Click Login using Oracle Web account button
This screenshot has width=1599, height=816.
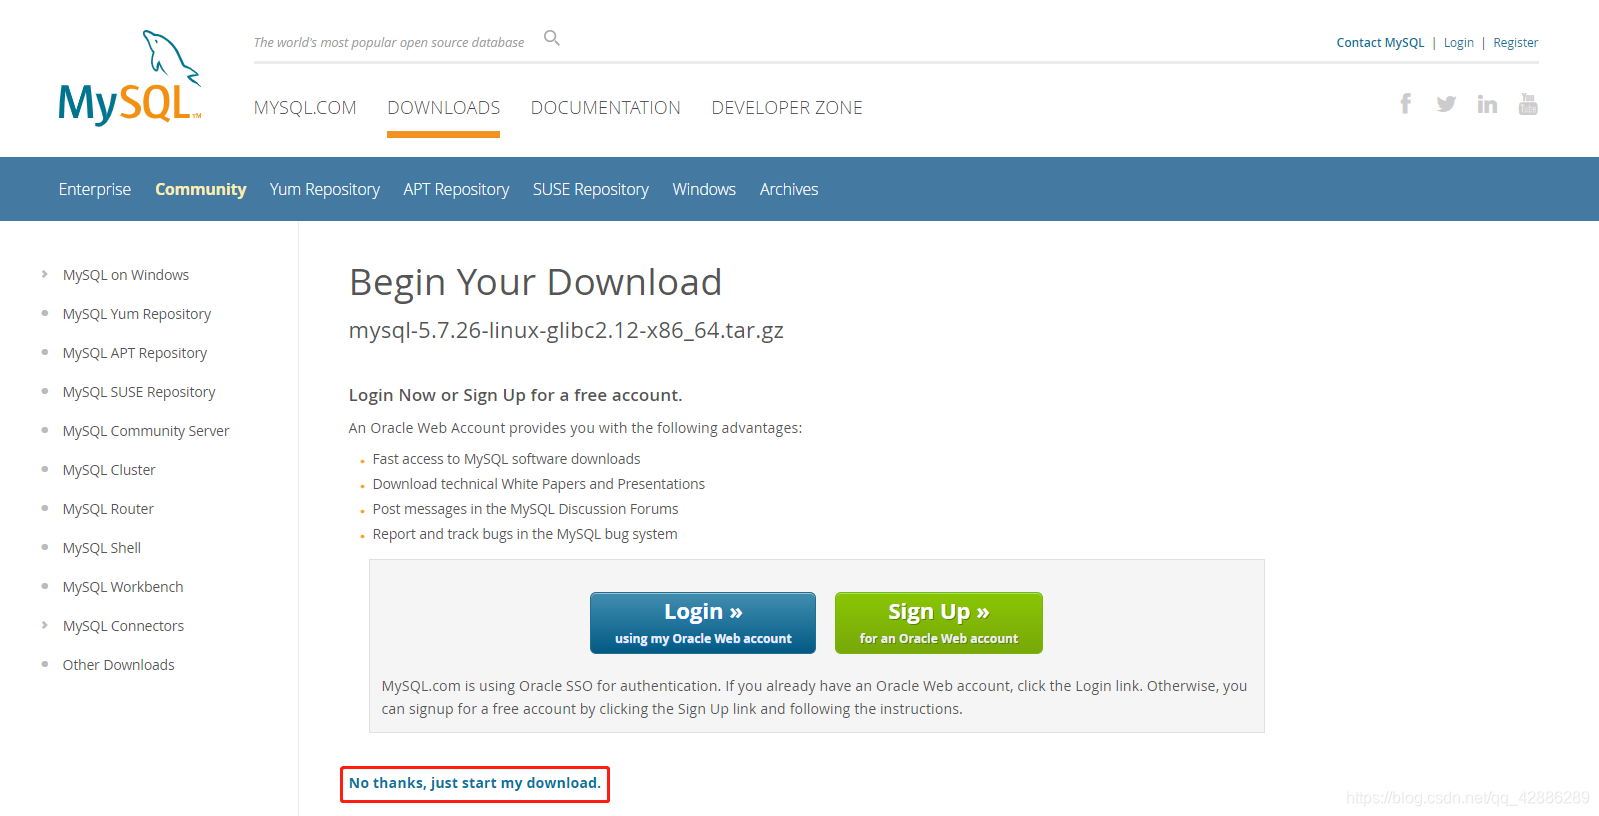(703, 623)
